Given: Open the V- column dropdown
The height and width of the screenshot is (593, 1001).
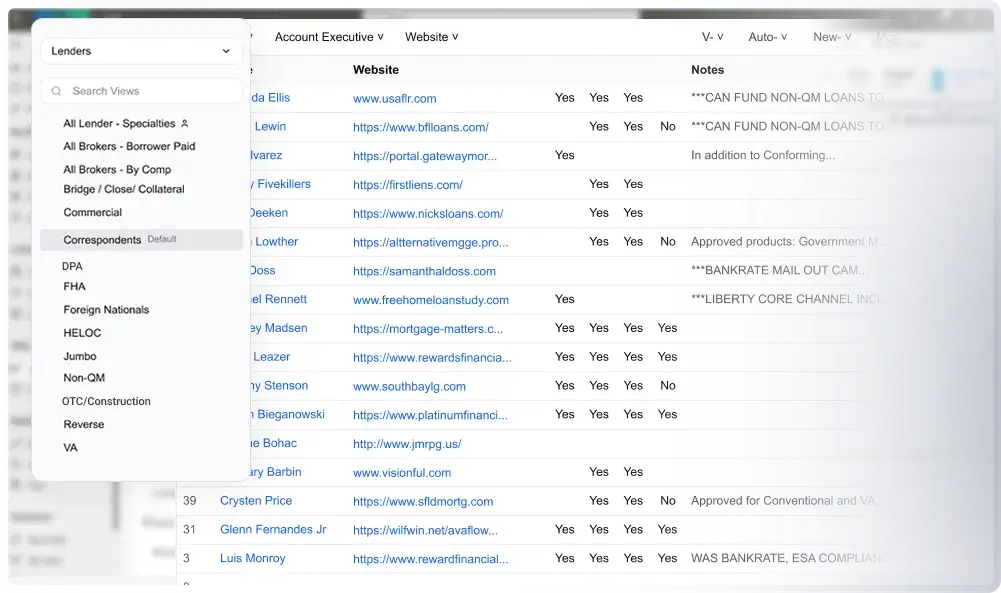Looking at the screenshot, I should click(712, 37).
